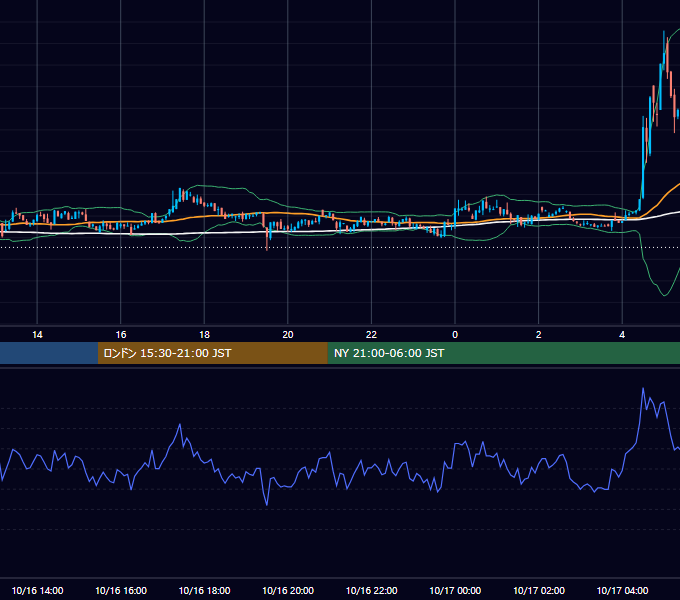Image resolution: width=680 pixels, height=600 pixels.
Task: Click the 10/16 20:00 time label
Action: (288, 590)
